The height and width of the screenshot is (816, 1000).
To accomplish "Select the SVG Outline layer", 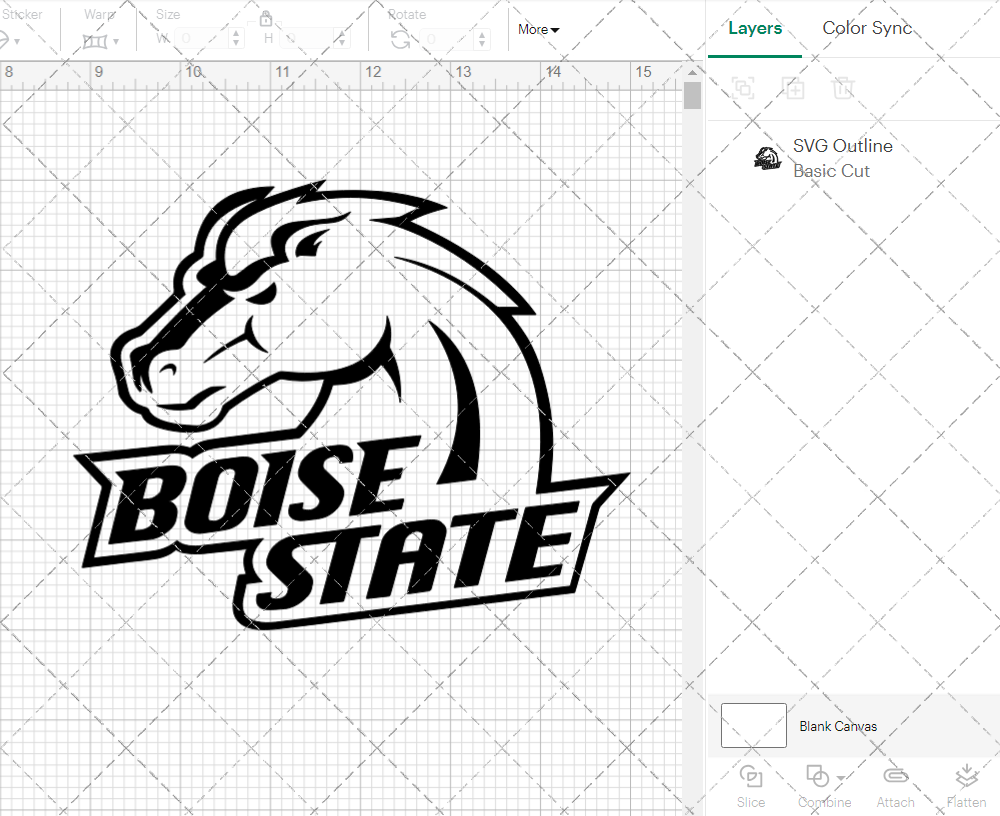I will tap(843, 146).
